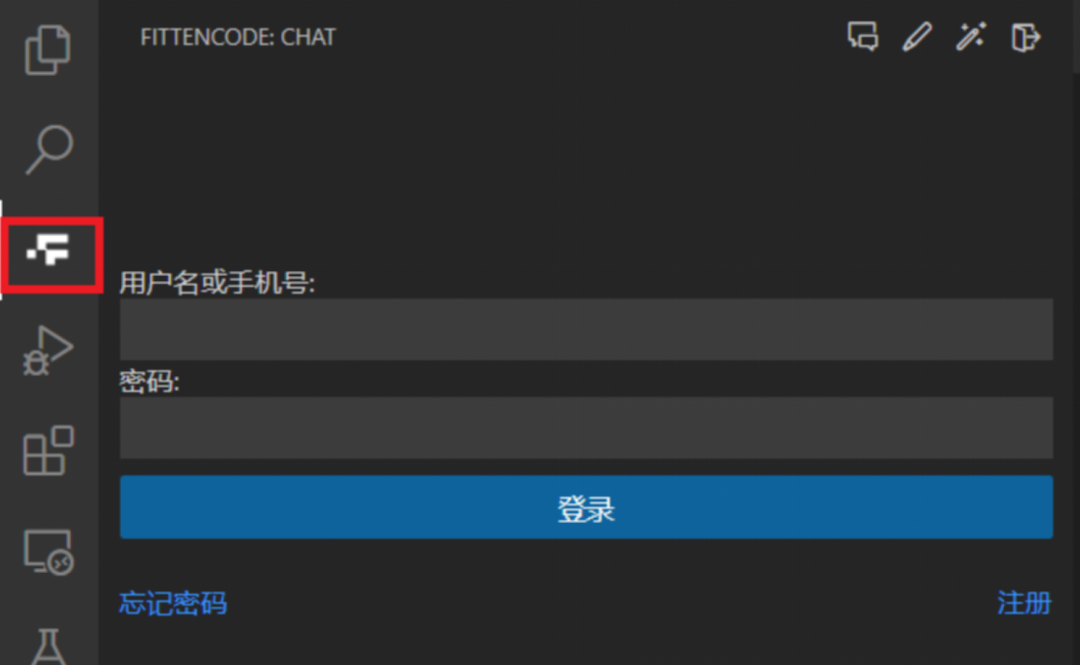1080x665 pixels.
Task: Open Run and Debug view
Action: click(x=48, y=351)
